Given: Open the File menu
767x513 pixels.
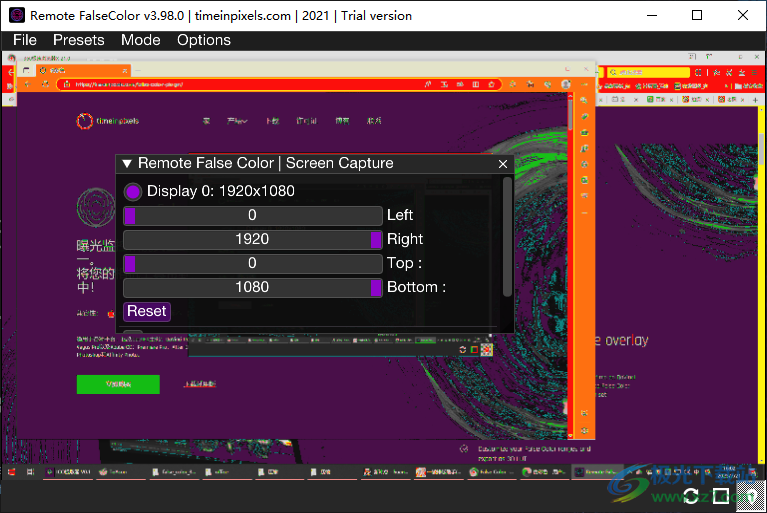Looking at the screenshot, I should coord(24,40).
